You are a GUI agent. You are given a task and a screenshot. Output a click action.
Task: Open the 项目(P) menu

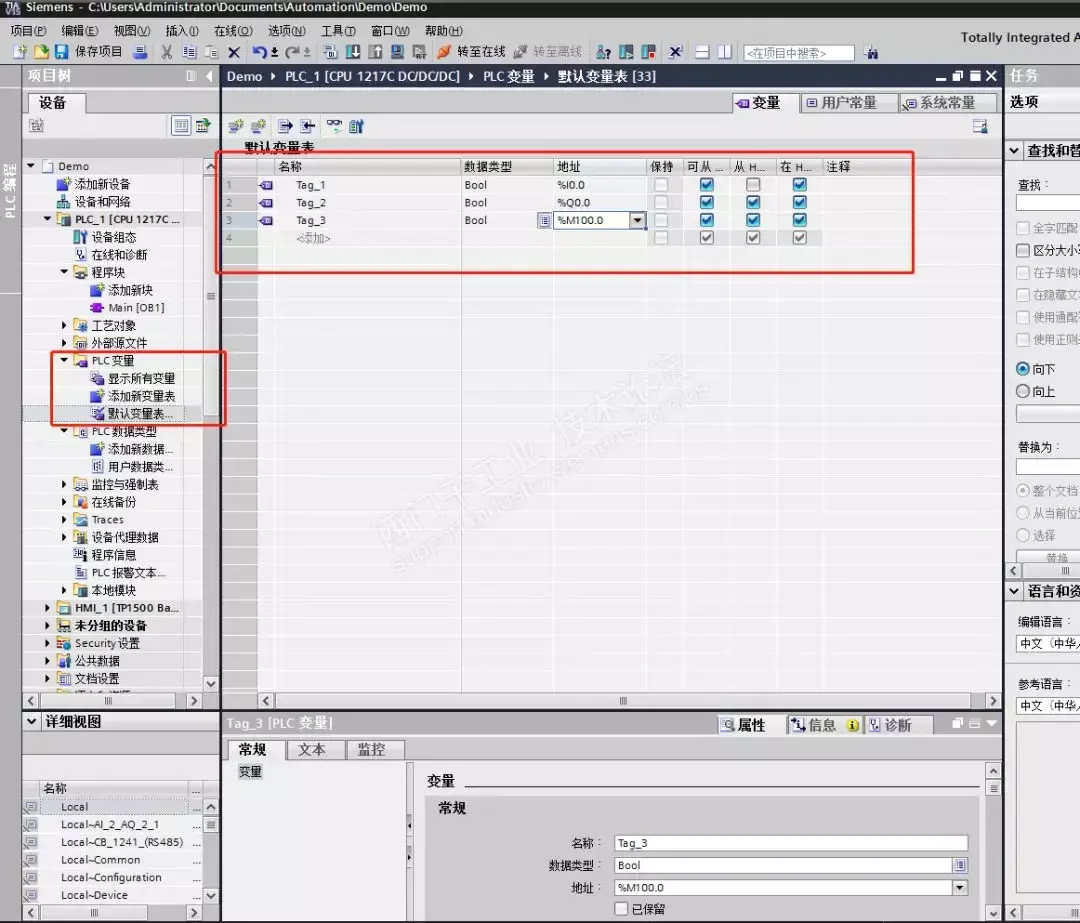28,30
